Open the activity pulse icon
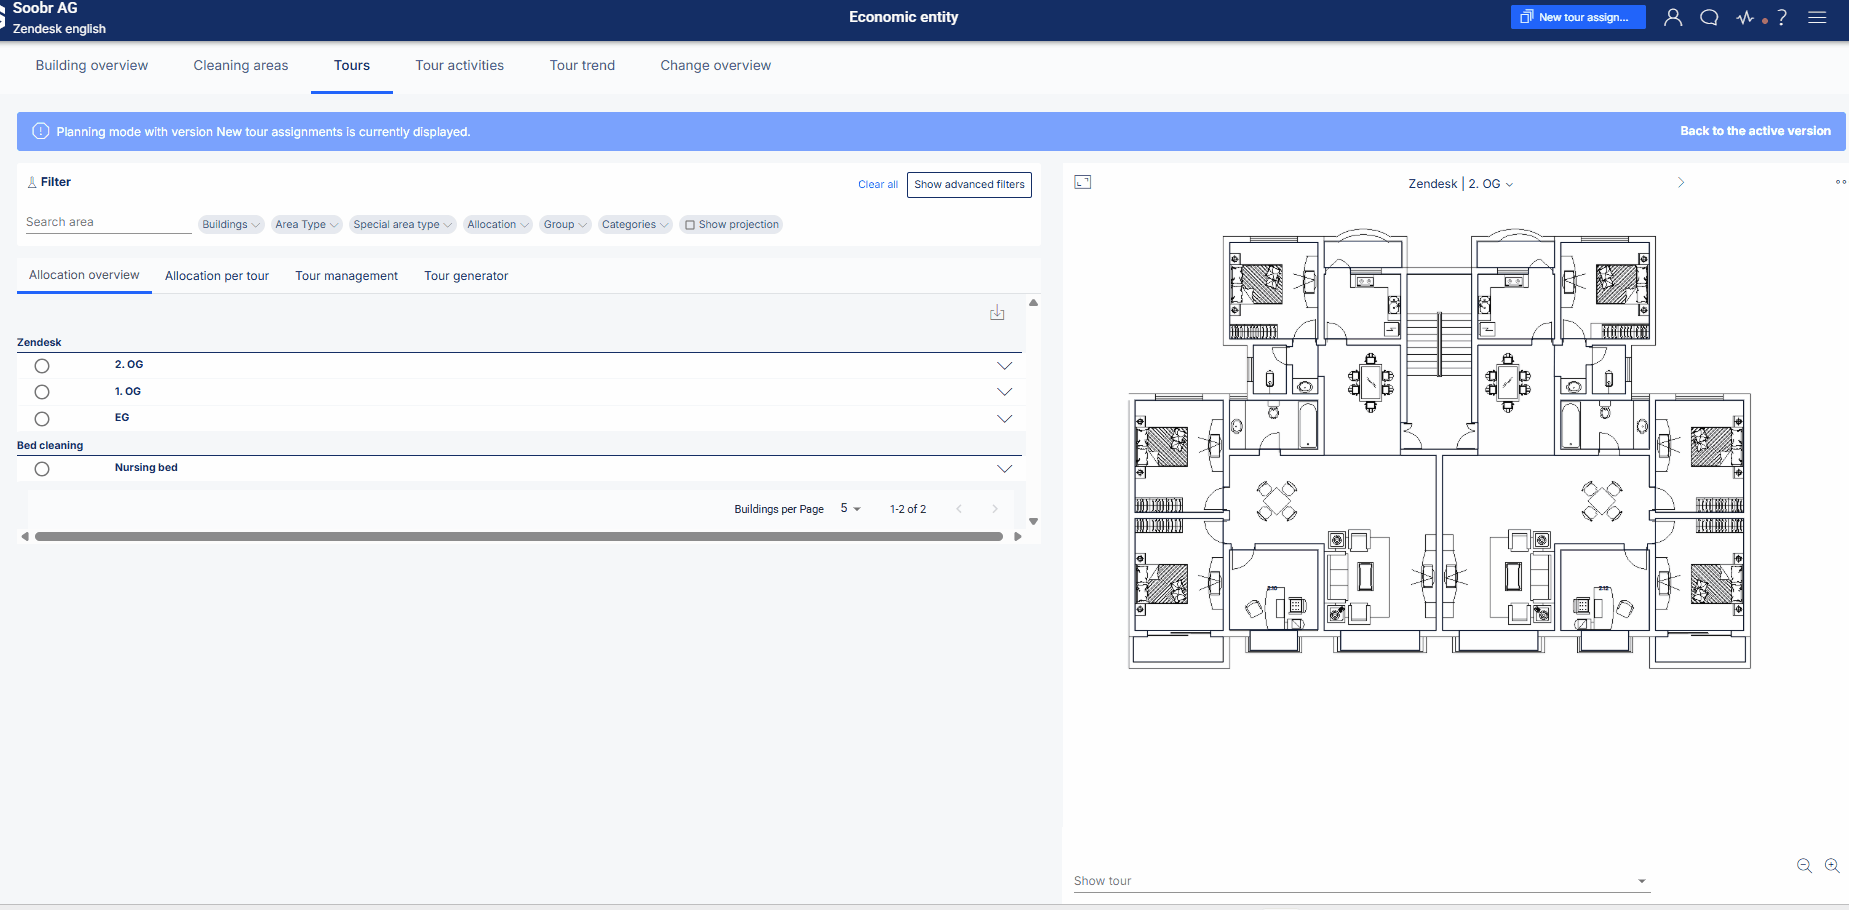 [x=1746, y=17]
